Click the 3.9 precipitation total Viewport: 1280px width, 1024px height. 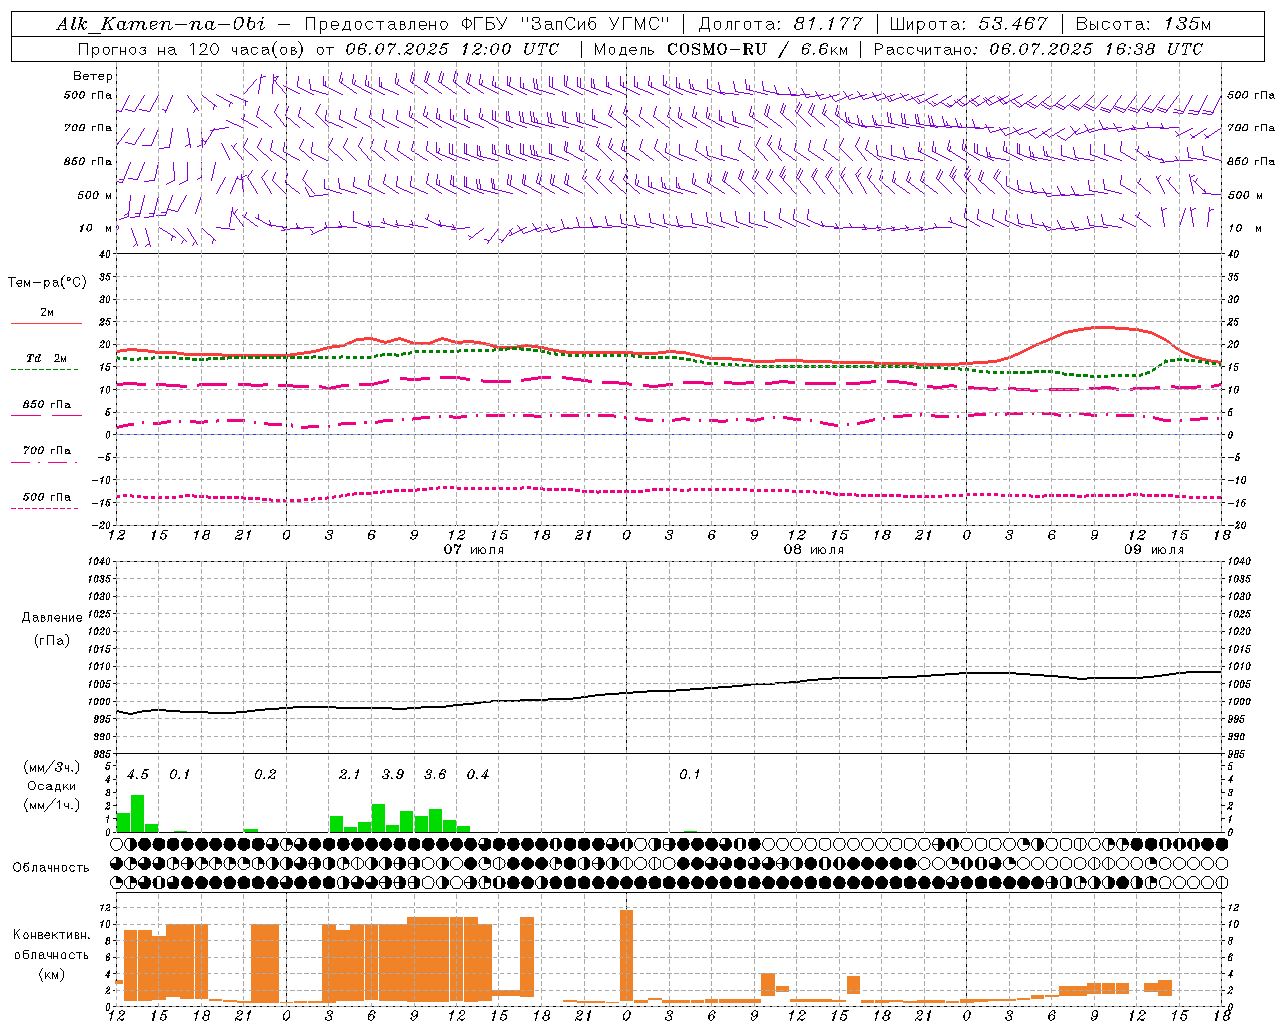coord(393,775)
